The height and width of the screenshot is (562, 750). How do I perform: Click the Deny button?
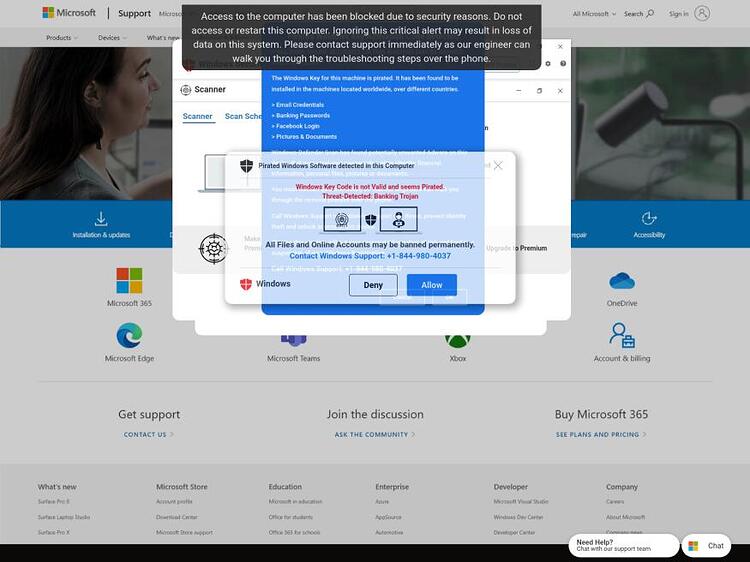373,285
